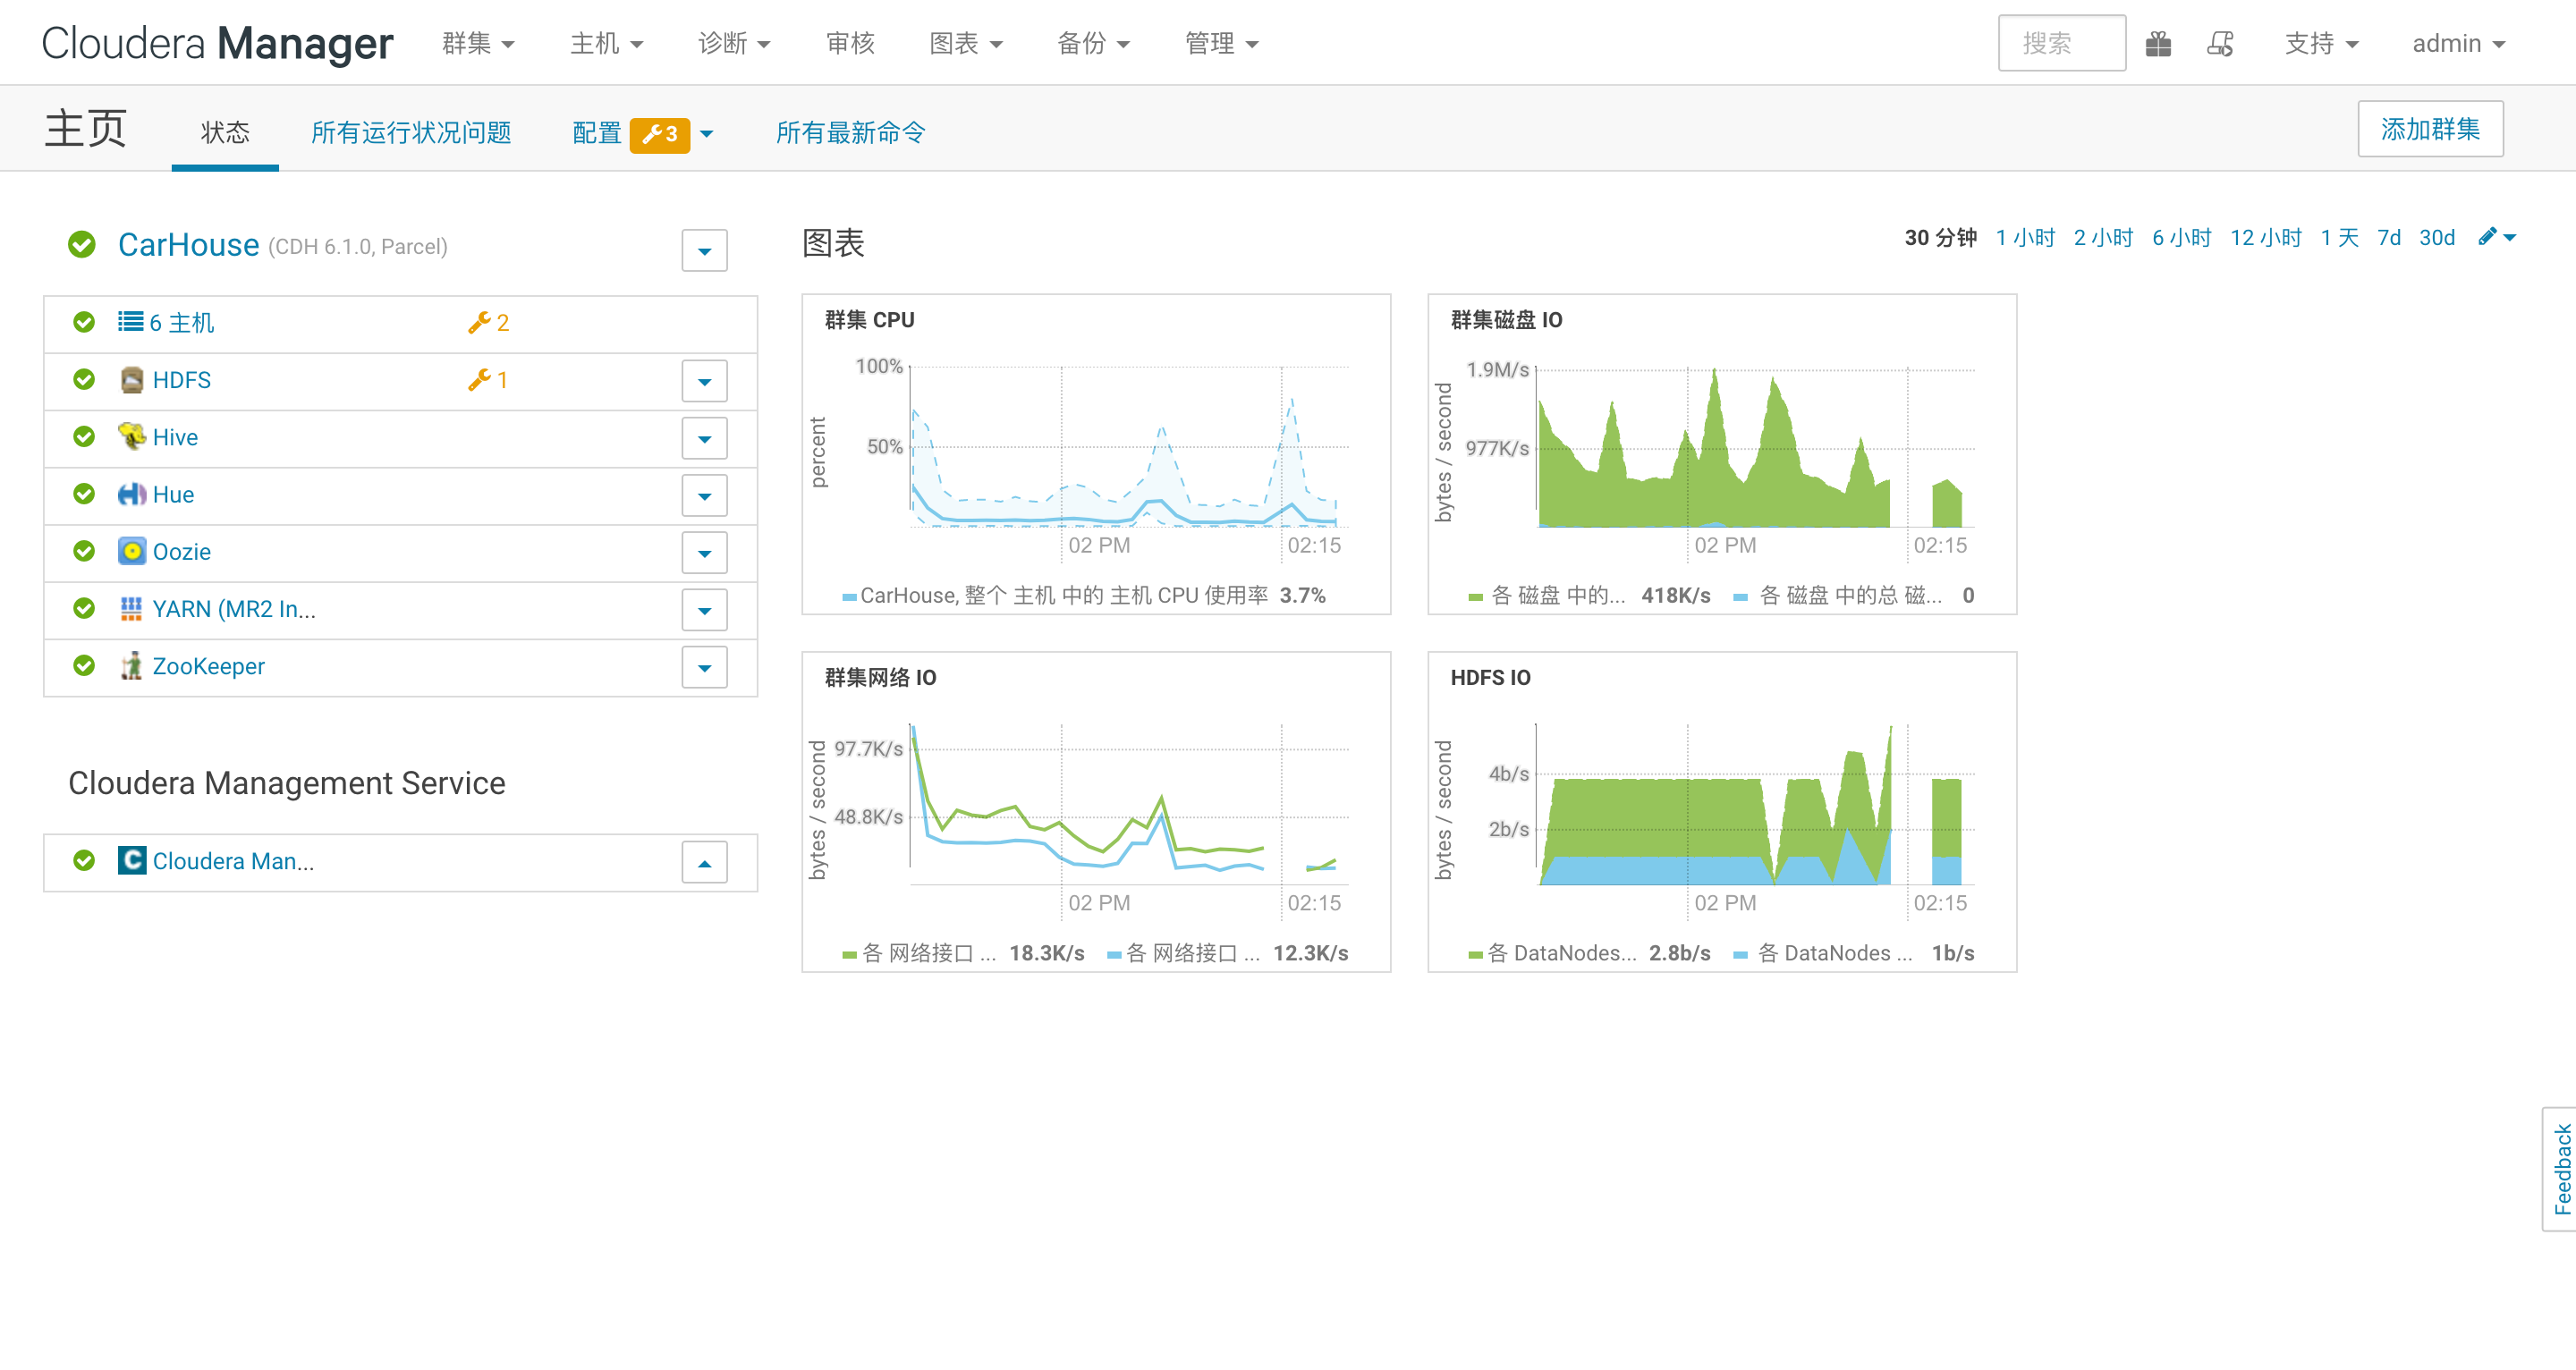Click the pencil edit icon beside 30d
This screenshot has height=1370, width=2576.
click(x=2487, y=237)
